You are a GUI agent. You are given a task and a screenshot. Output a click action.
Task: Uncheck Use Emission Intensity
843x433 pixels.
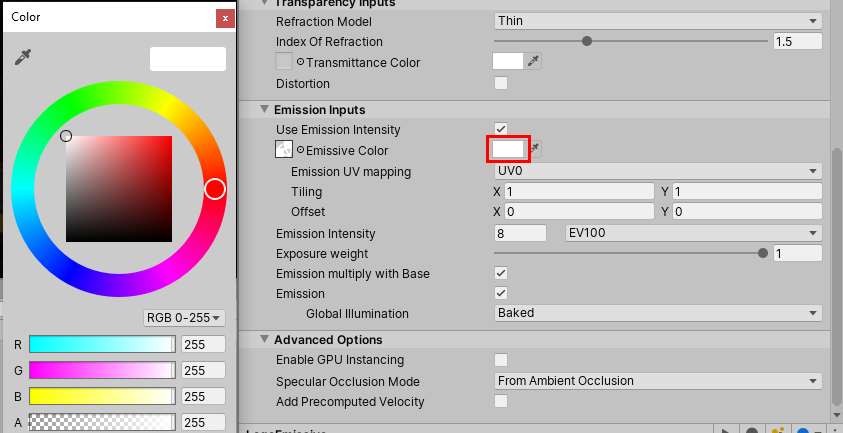click(x=501, y=129)
